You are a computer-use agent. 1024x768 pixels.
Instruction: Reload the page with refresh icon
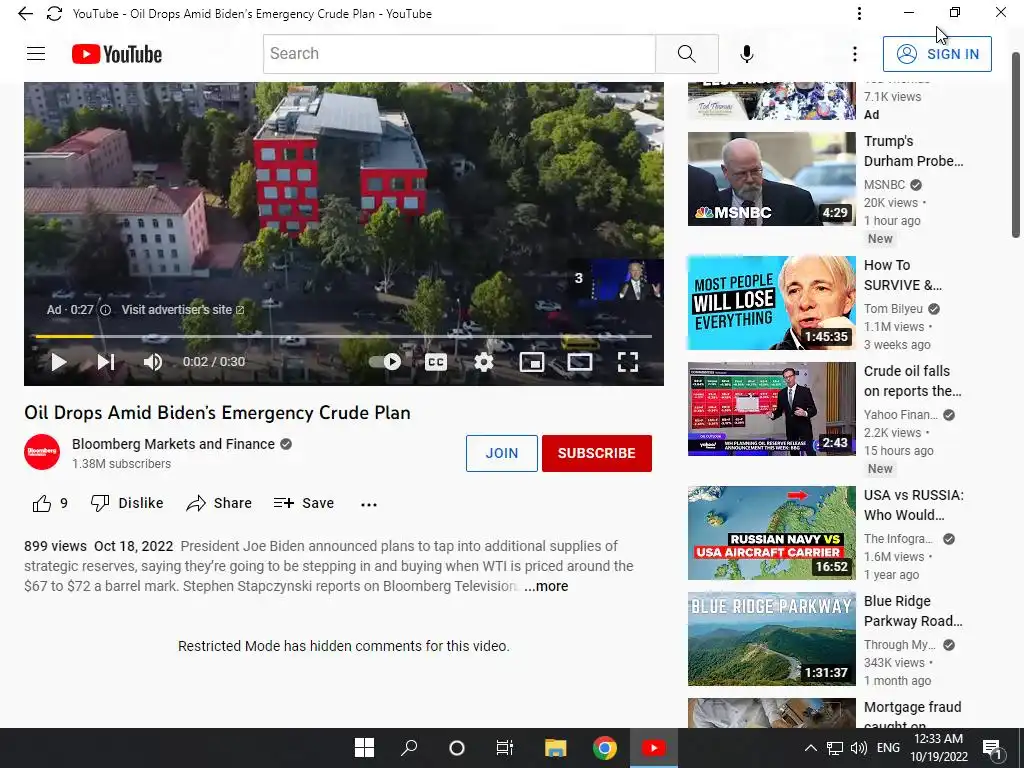54,13
